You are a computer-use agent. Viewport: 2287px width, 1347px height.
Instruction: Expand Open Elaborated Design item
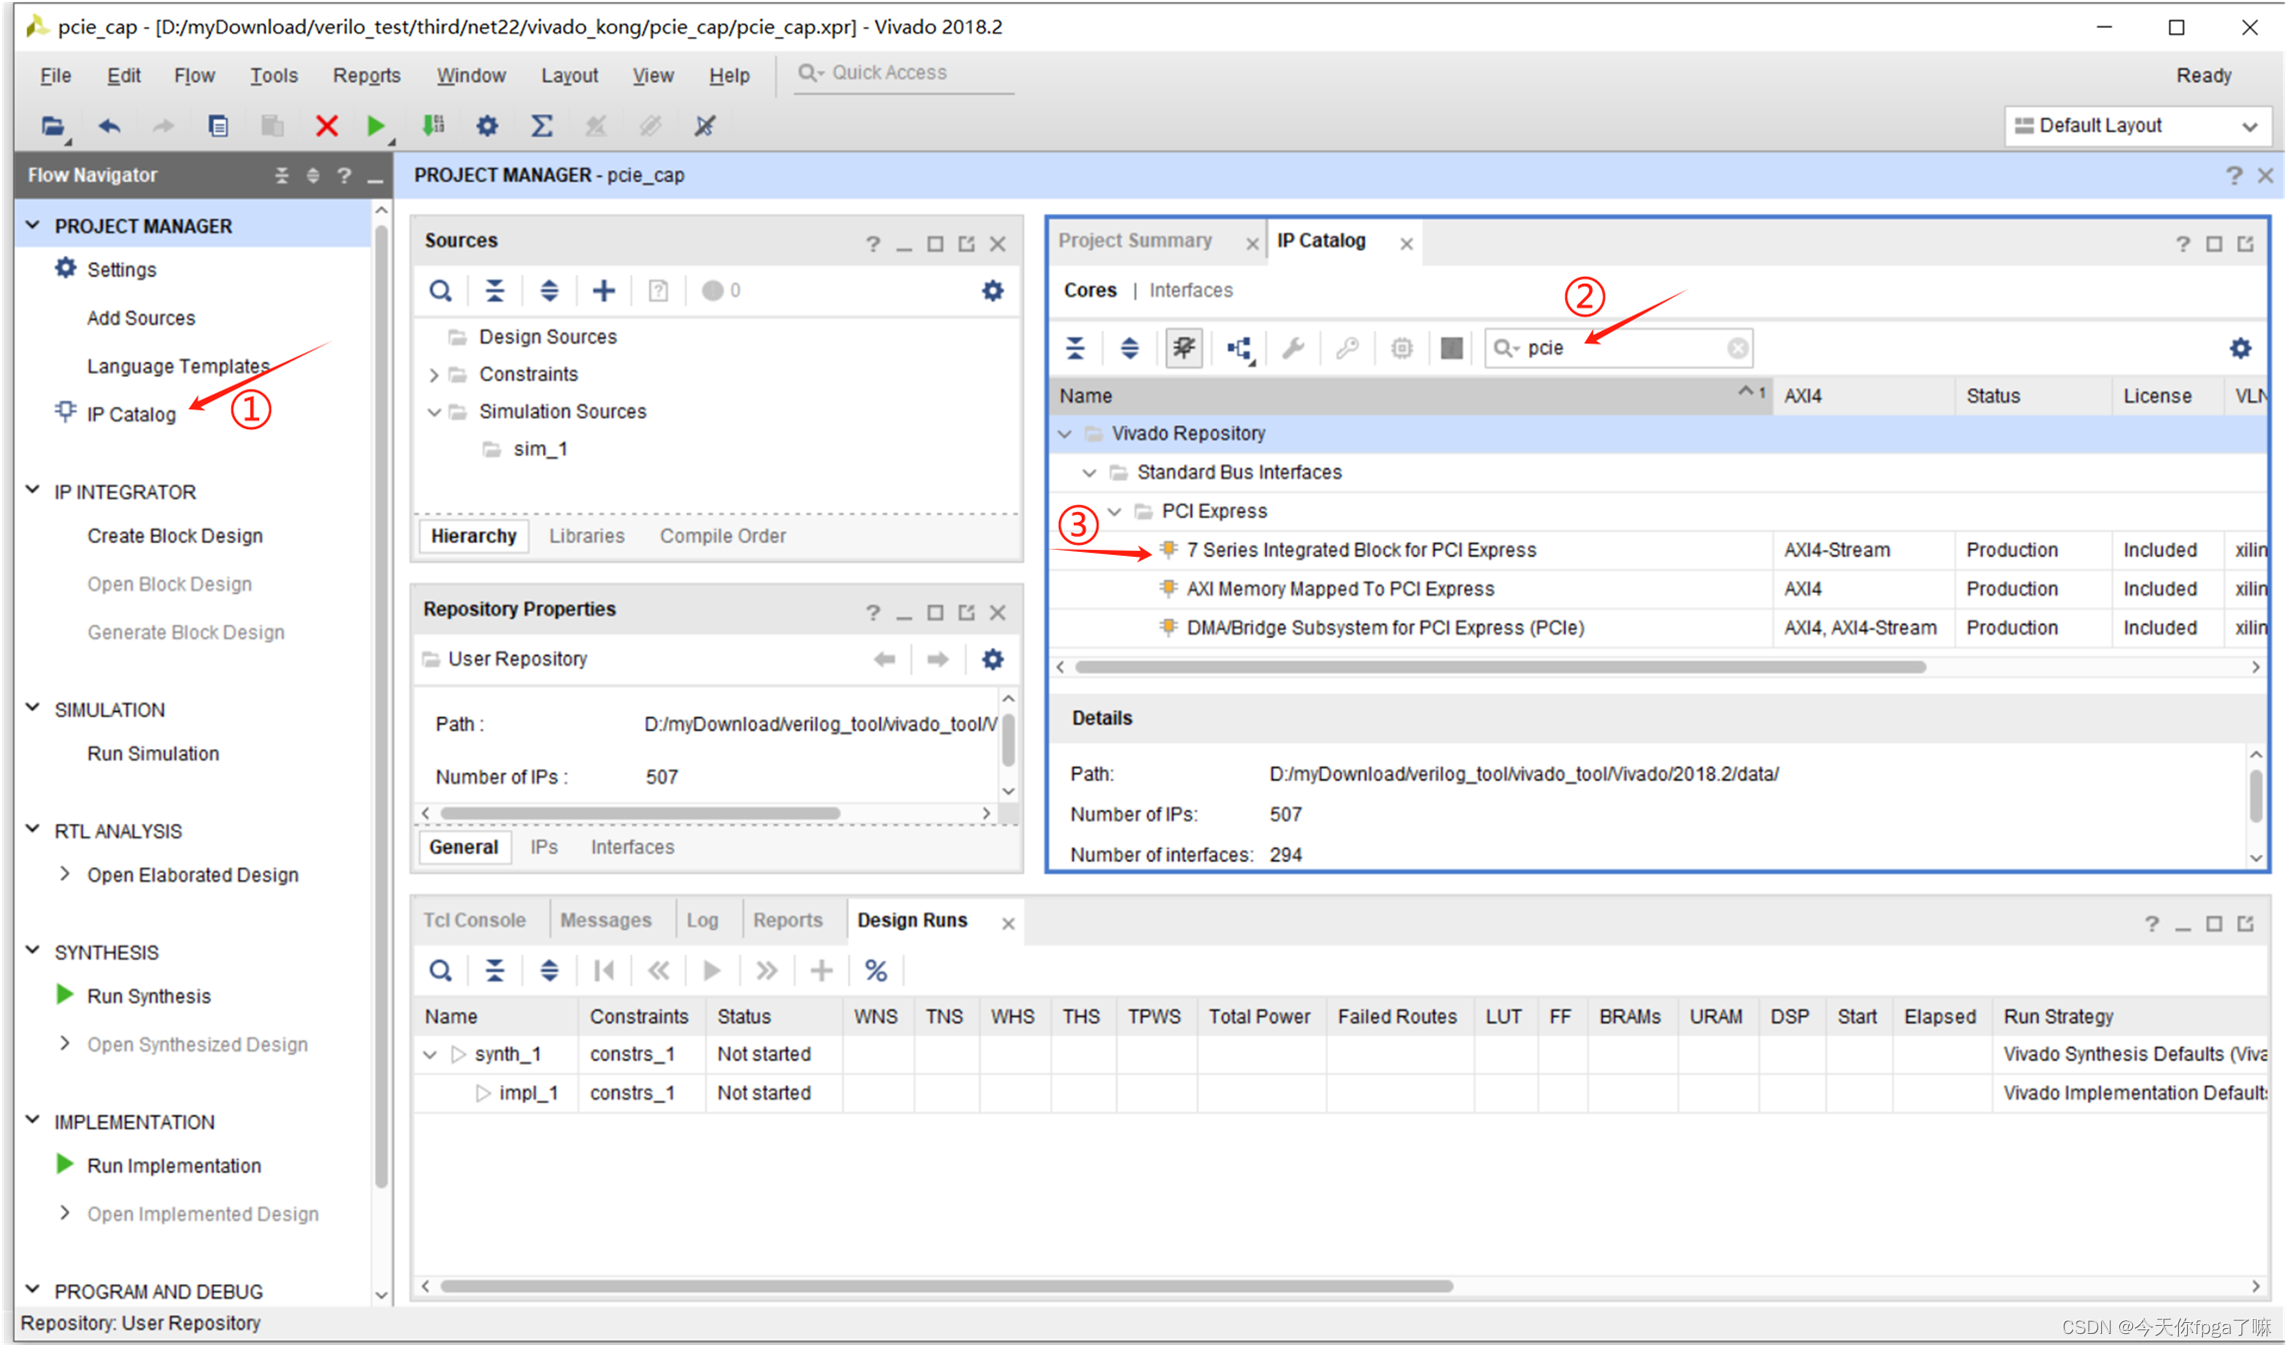(65, 875)
